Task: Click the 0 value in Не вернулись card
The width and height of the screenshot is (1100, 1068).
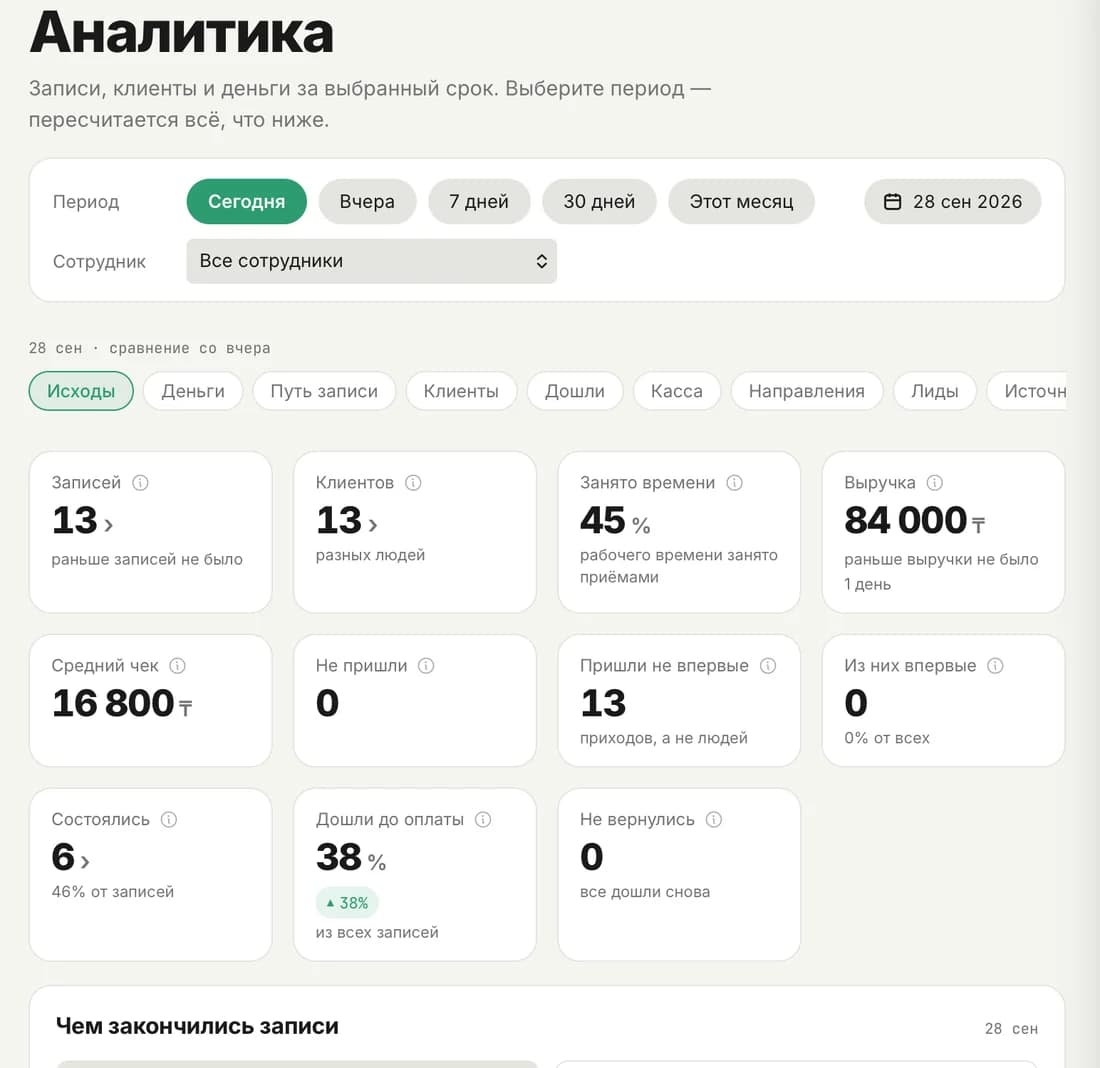Action: point(591,857)
